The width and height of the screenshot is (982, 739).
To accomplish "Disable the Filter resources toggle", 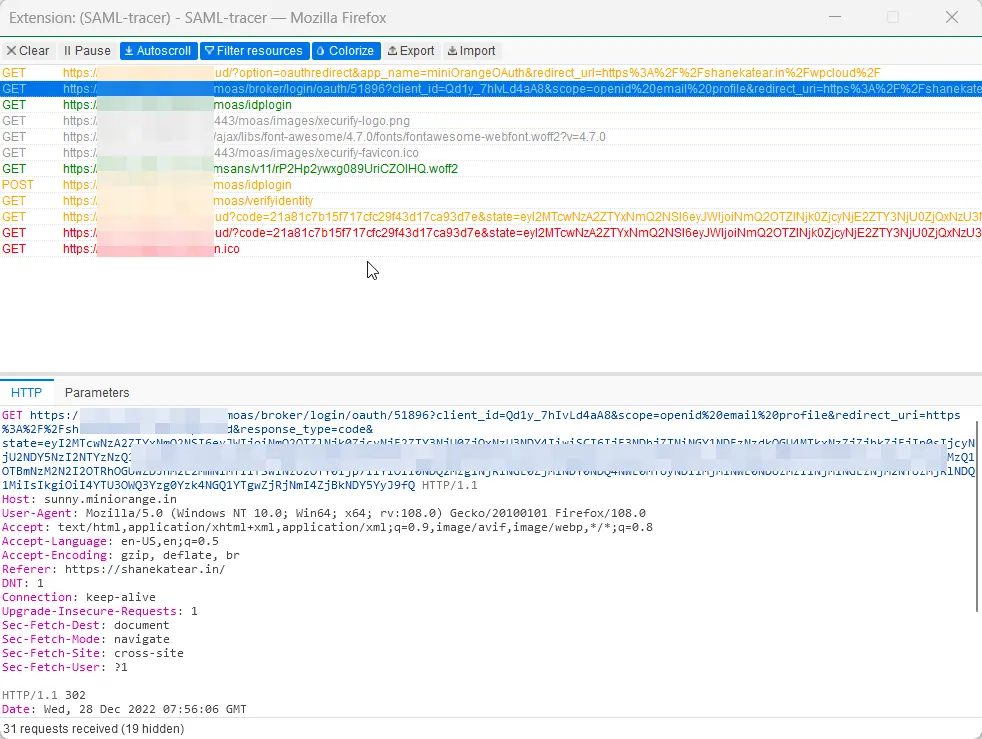I will coord(254,50).
